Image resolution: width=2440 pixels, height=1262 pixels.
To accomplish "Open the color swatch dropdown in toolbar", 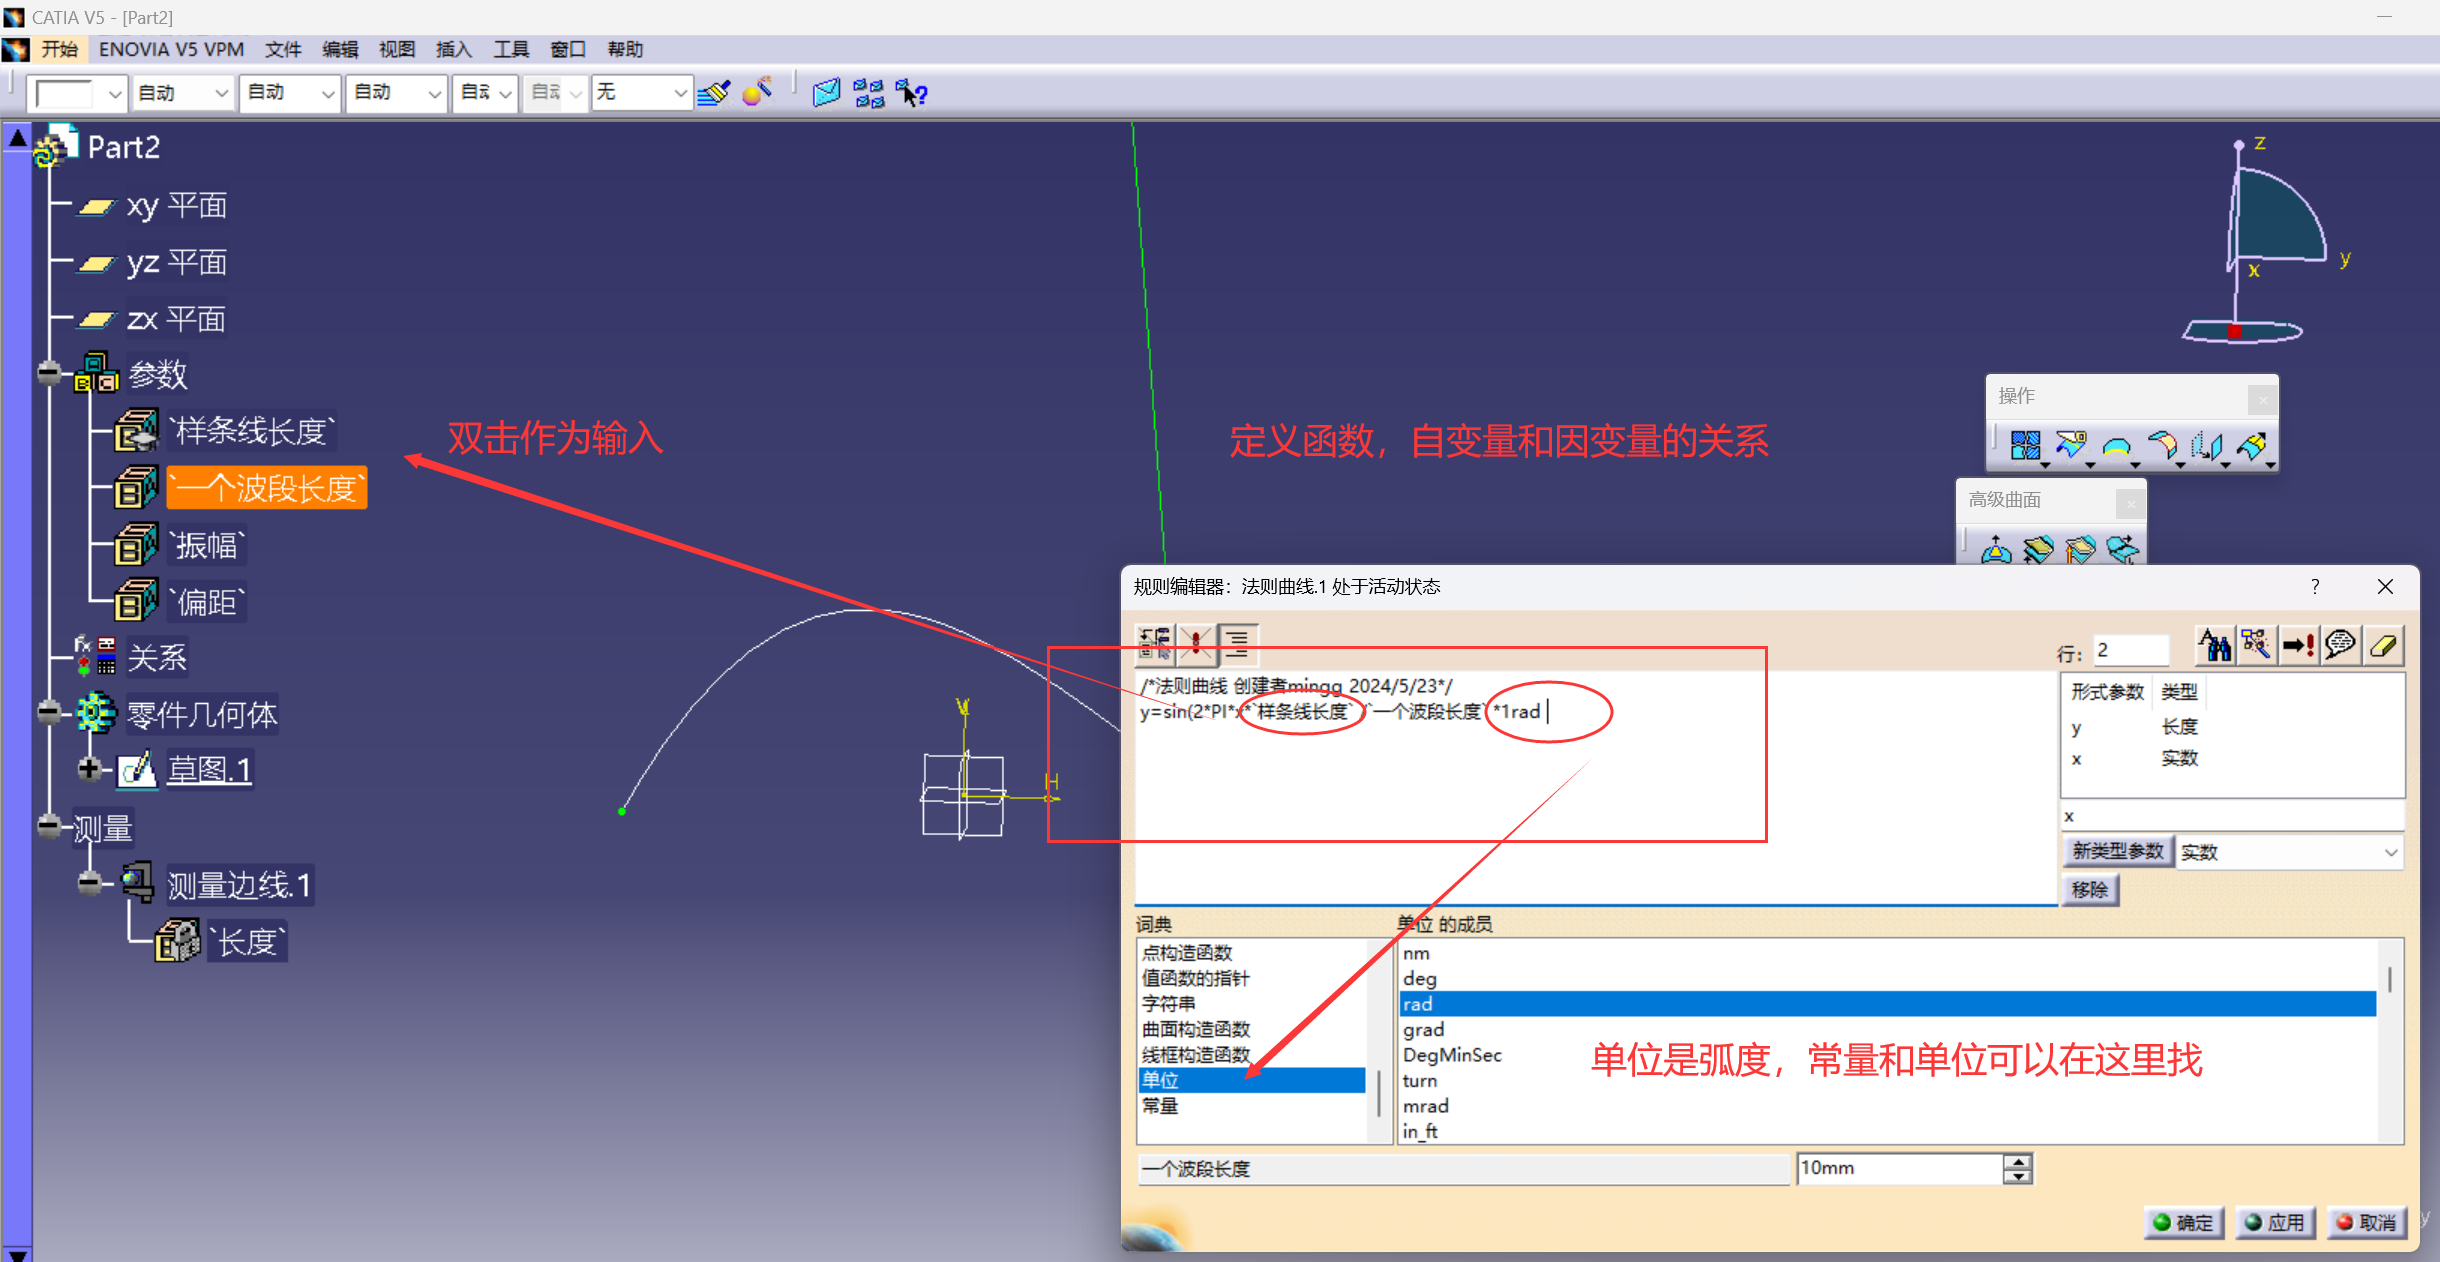I will click(114, 94).
